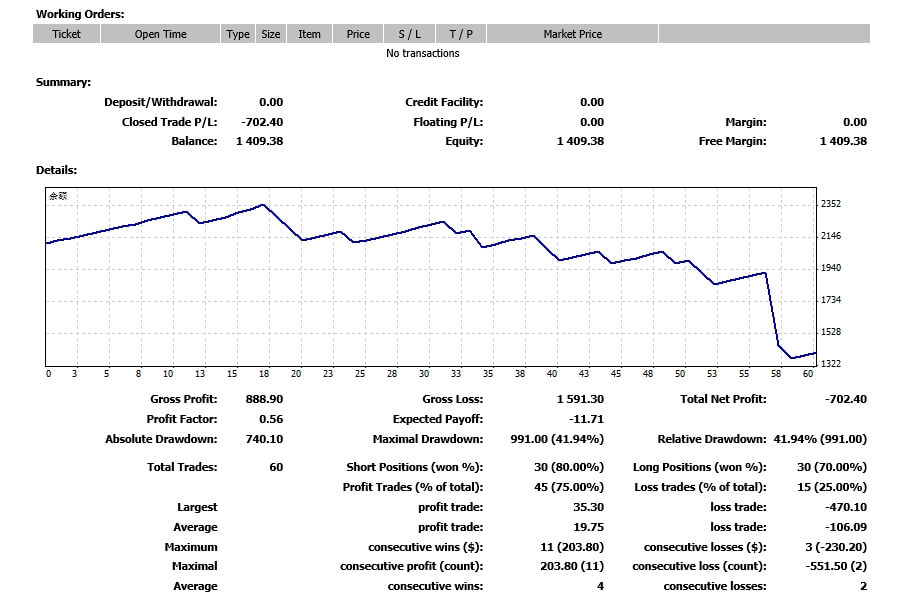Select the Gross Profit value 888.90
Screen dimensions: 922x599
tap(264, 399)
